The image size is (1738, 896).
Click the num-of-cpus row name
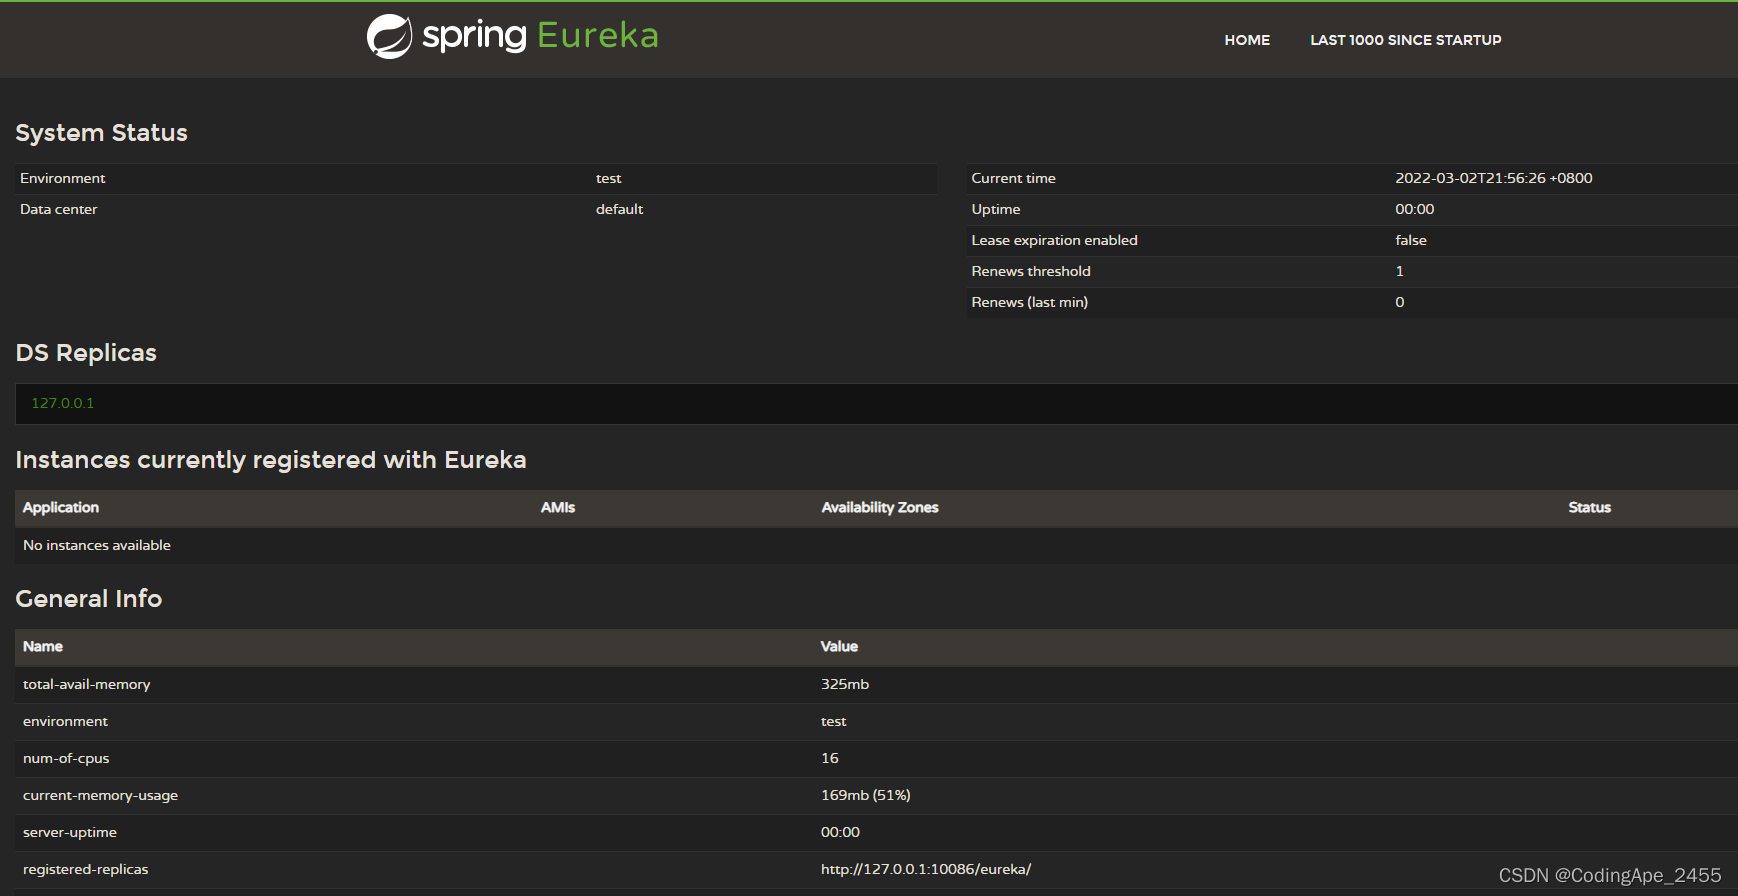click(66, 758)
